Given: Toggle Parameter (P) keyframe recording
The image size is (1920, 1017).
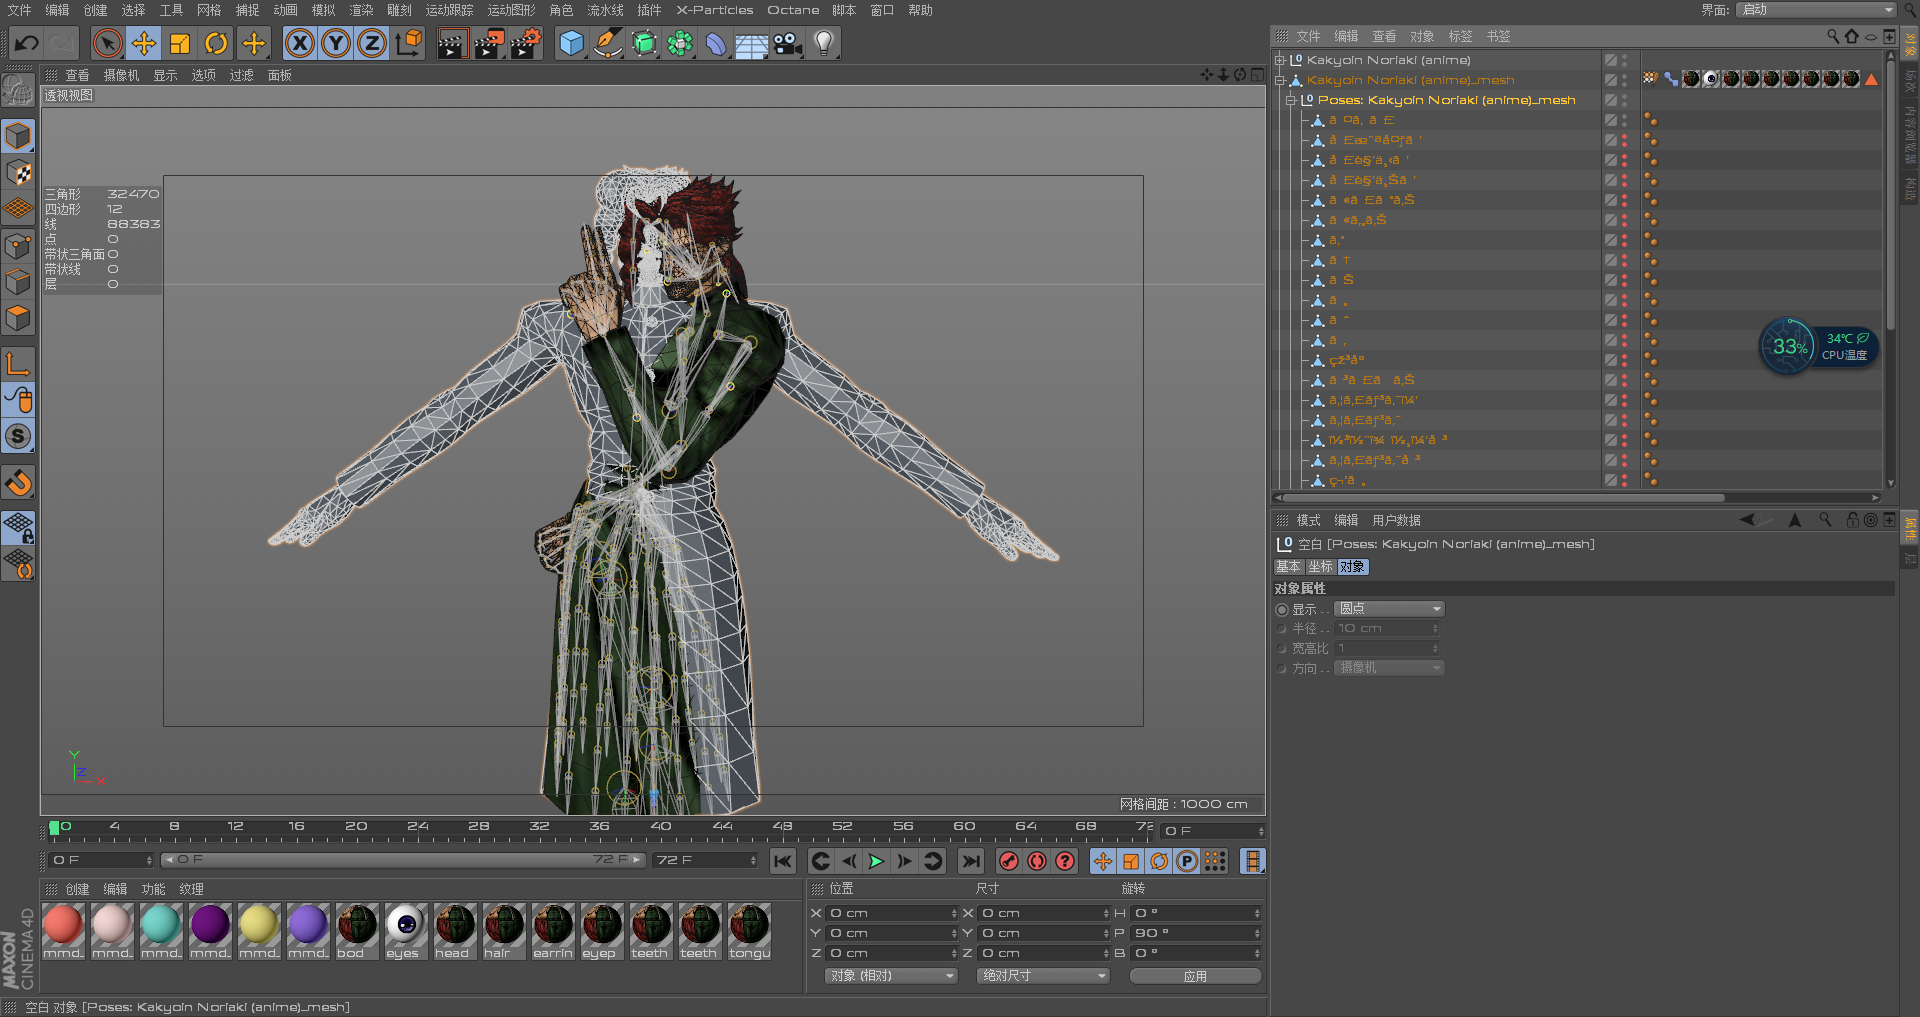Looking at the screenshot, I should [x=1187, y=861].
